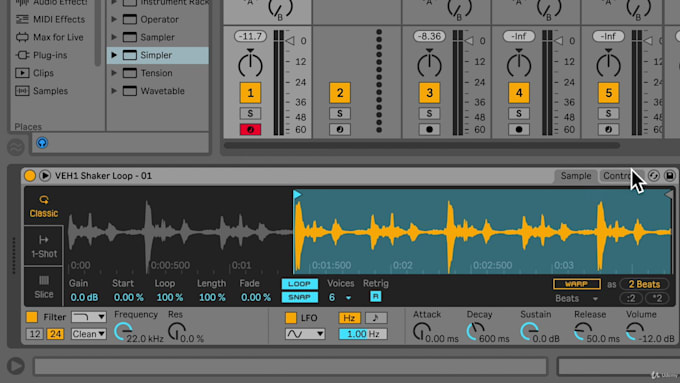Preview sample with Simpler play button
Viewport: 680px width, 383px height.
click(x=45, y=176)
